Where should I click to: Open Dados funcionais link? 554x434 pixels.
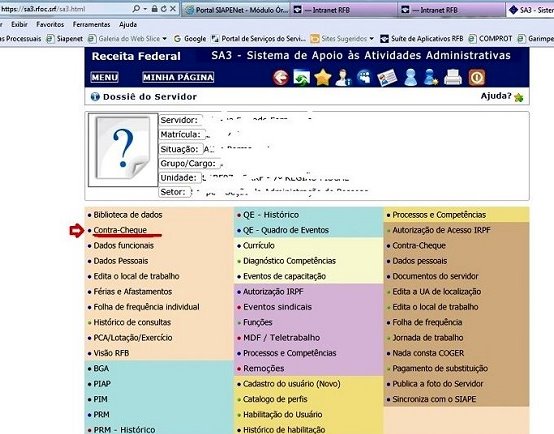click(124, 246)
